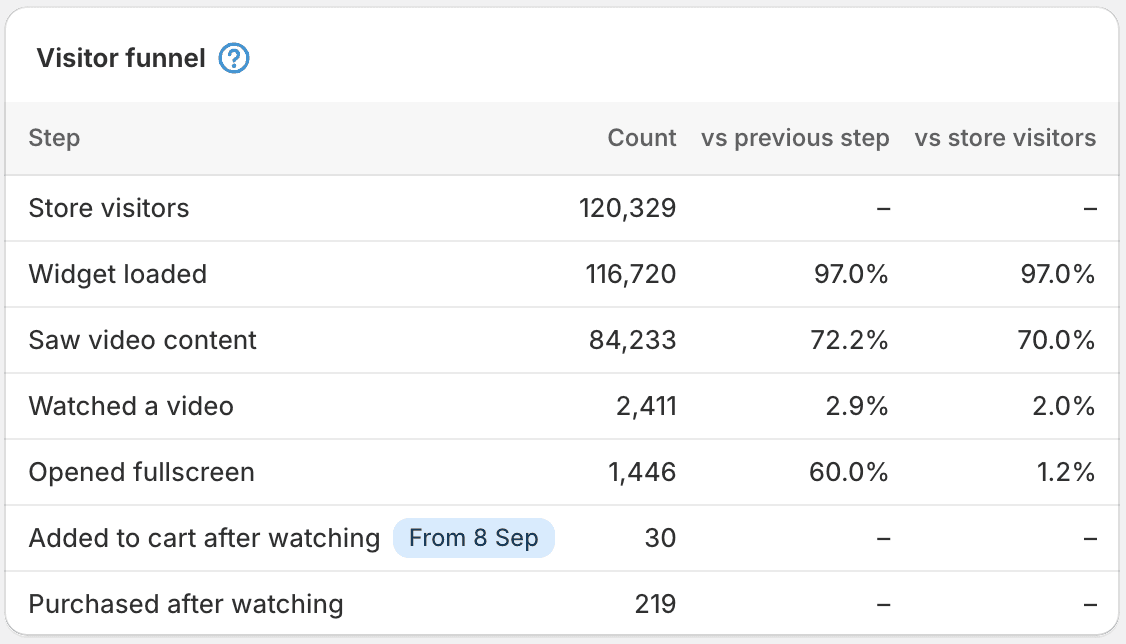This screenshot has height=644, width=1126.
Task: Select the 'Purchased after watching' row label
Action: click(185, 605)
